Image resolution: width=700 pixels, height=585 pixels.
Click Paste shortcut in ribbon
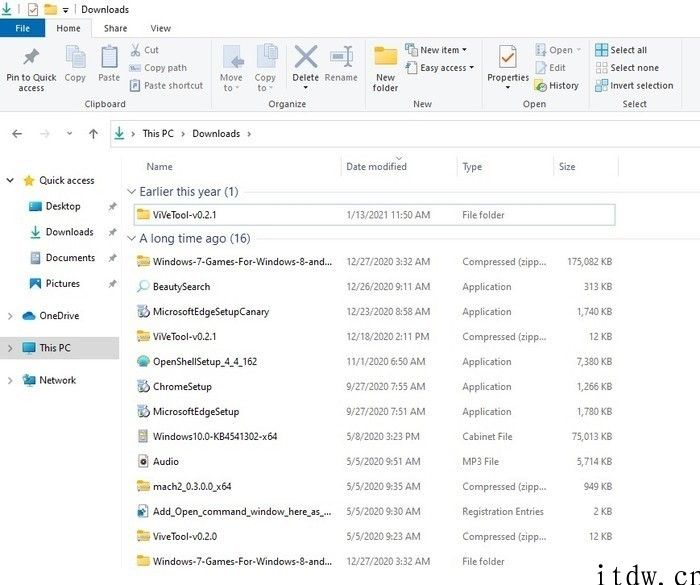(x=166, y=85)
